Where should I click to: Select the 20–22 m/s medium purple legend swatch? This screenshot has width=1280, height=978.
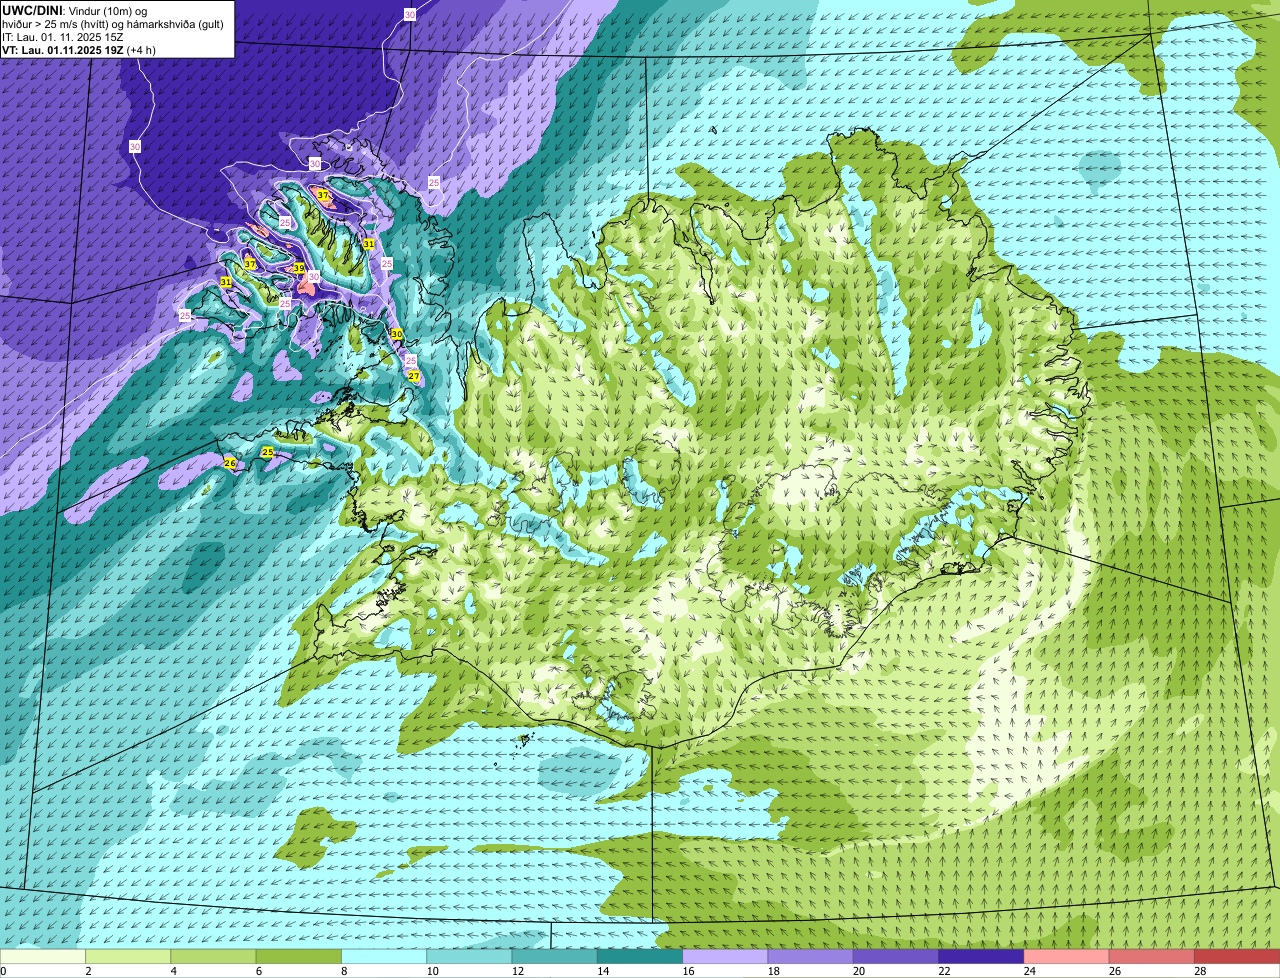[x=896, y=956]
